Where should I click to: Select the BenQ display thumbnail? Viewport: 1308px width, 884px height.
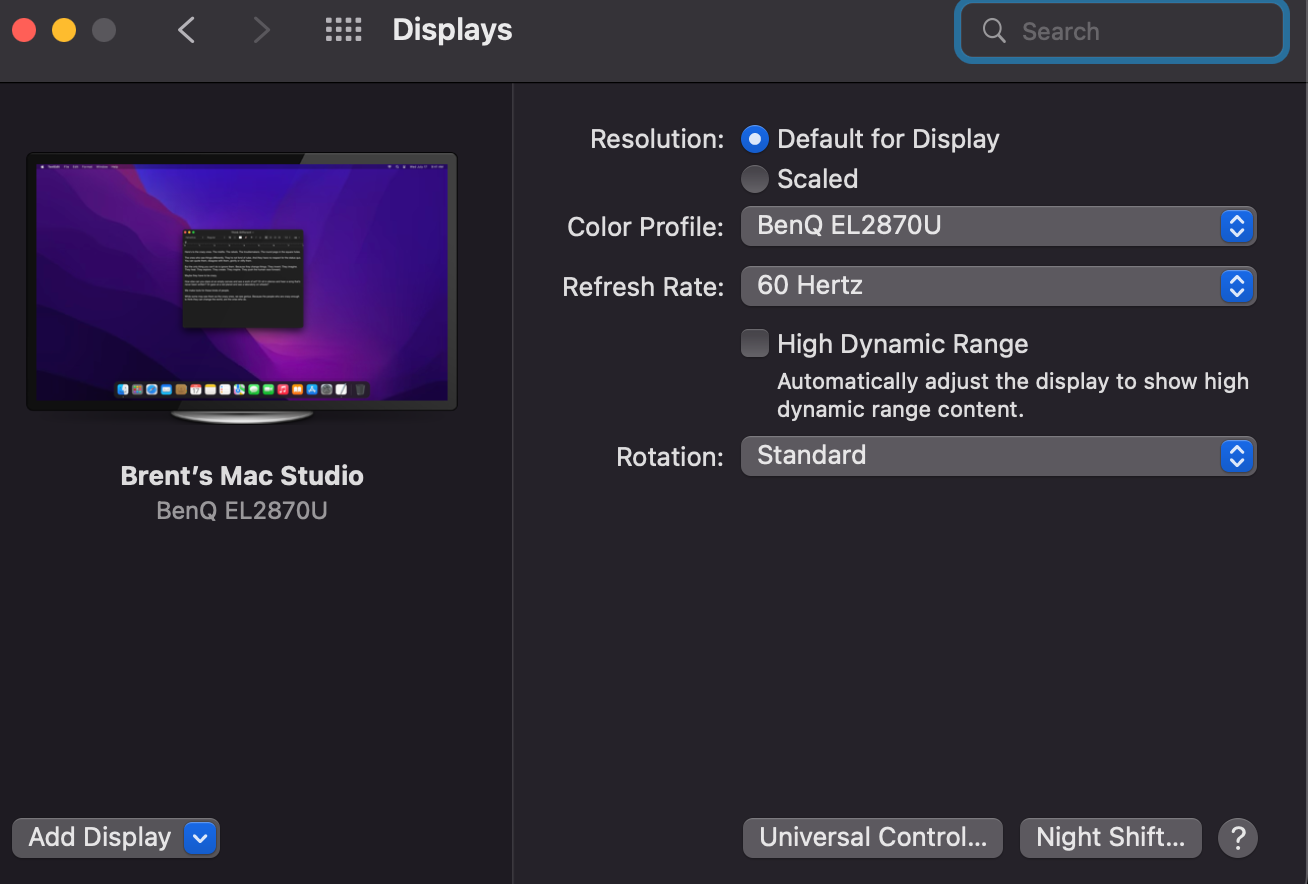(242, 289)
